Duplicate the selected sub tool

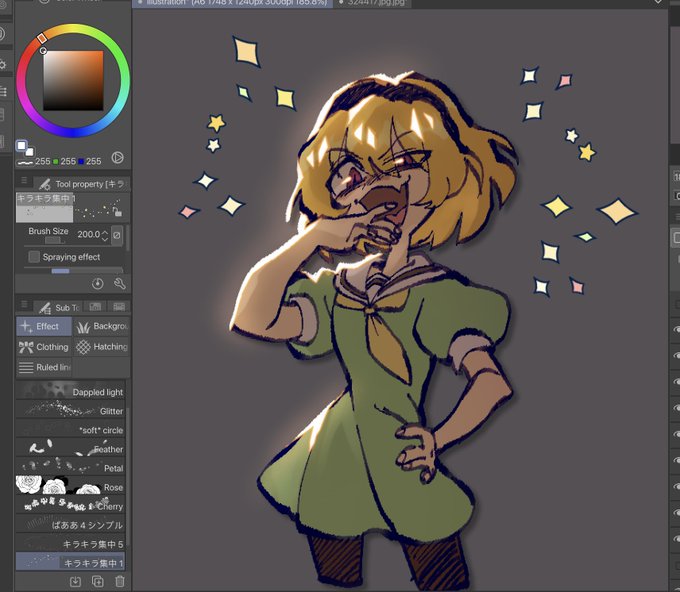click(98, 581)
